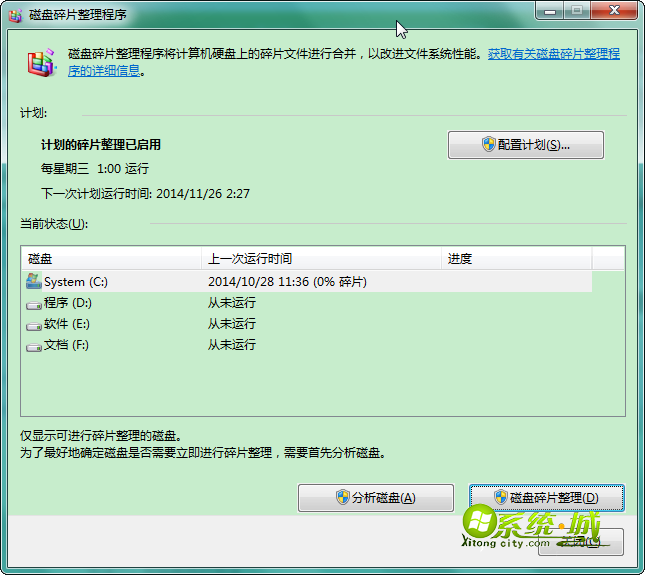This screenshot has width=645, height=575.
Task: Select the System (C:) row
Action: coord(306,281)
